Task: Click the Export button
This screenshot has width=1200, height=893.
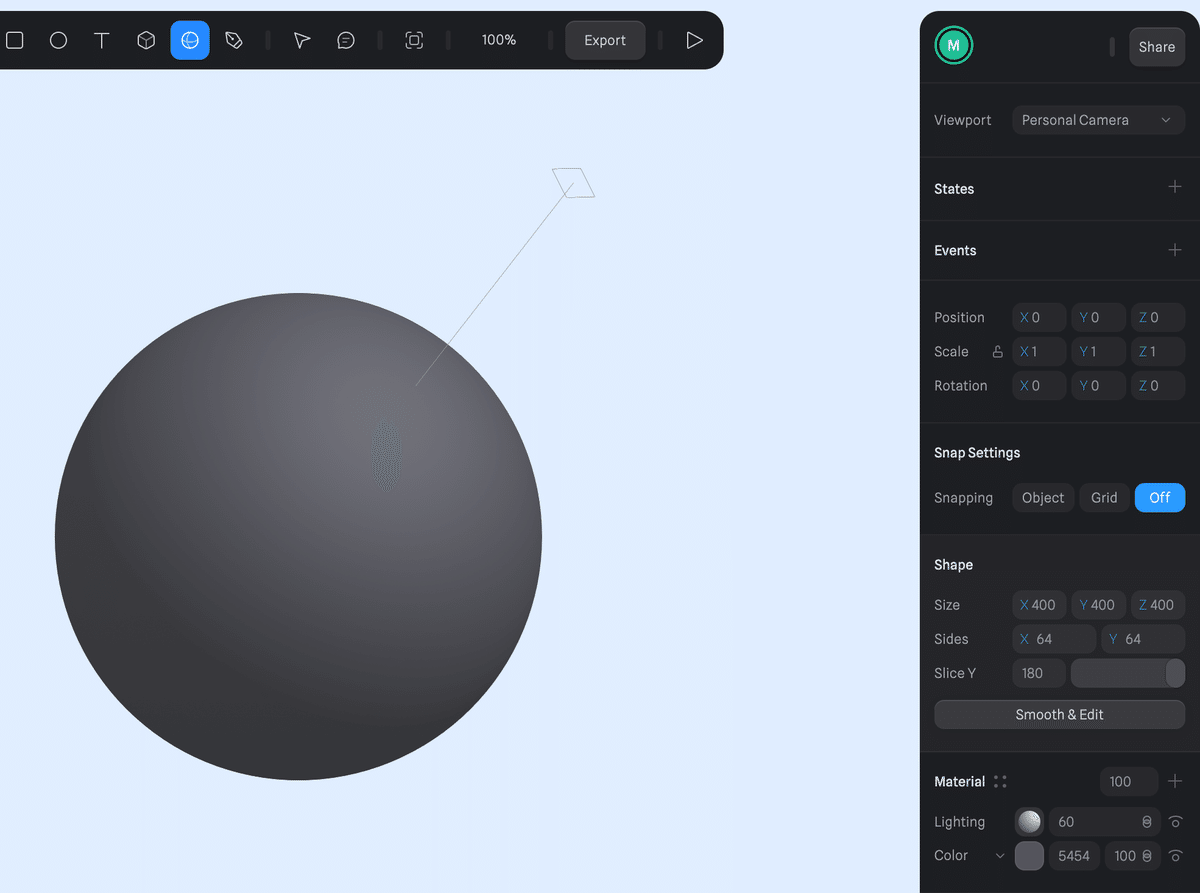Action: click(605, 40)
